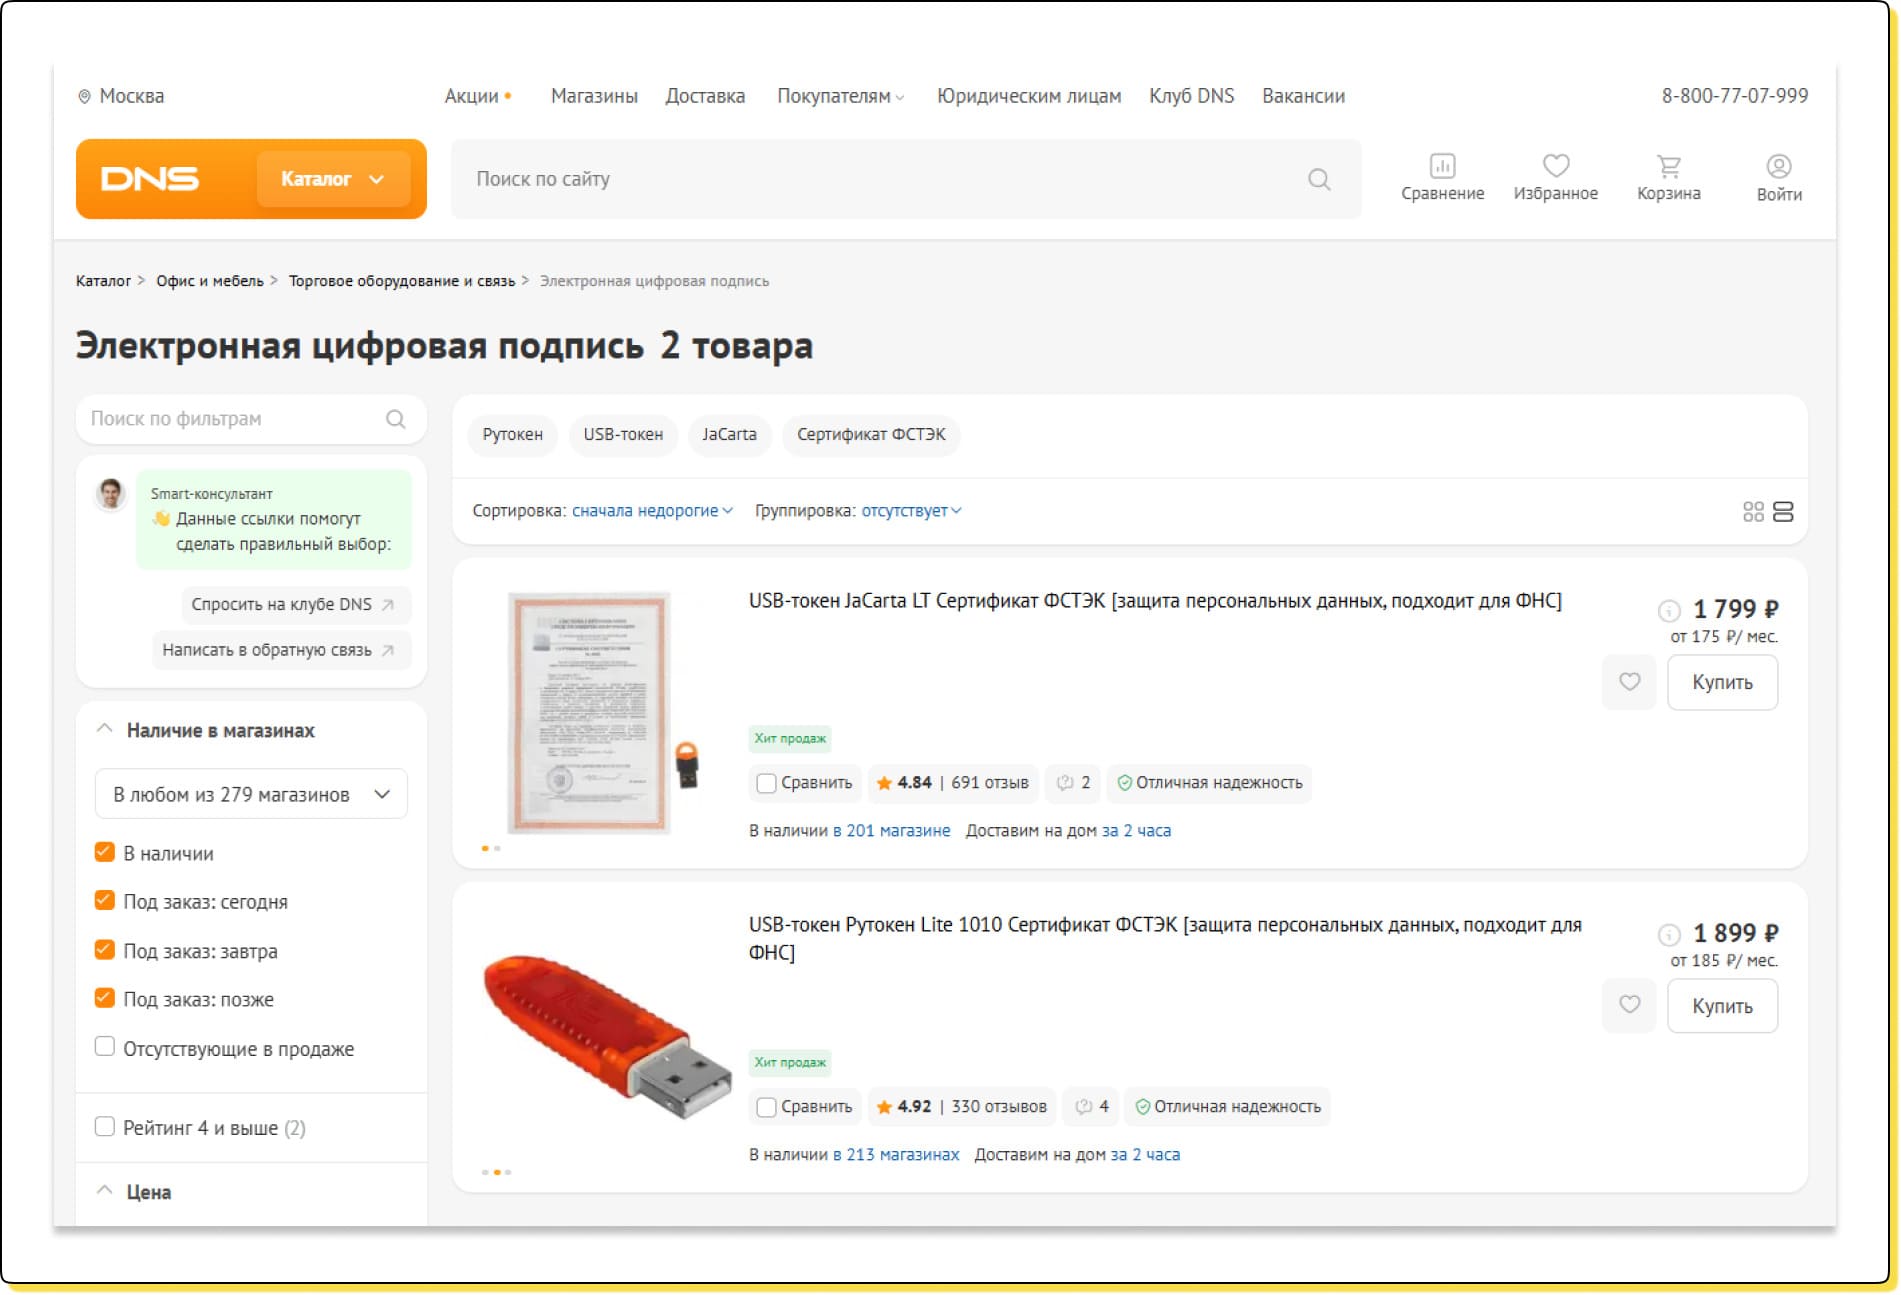The width and height of the screenshot is (1901, 1295).
Task: Enable Рейтинг 4 и выше filter
Action: tap(104, 1127)
